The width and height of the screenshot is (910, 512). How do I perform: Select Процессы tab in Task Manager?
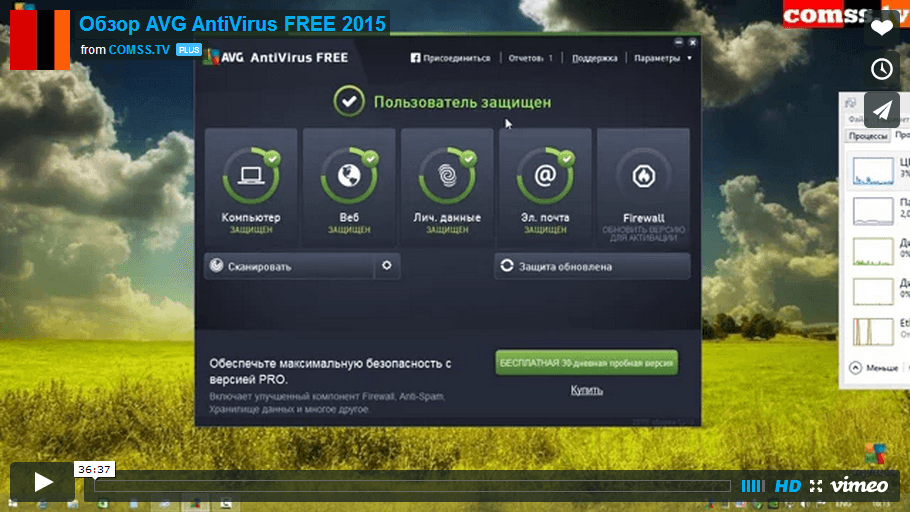pyautogui.click(x=868, y=136)
